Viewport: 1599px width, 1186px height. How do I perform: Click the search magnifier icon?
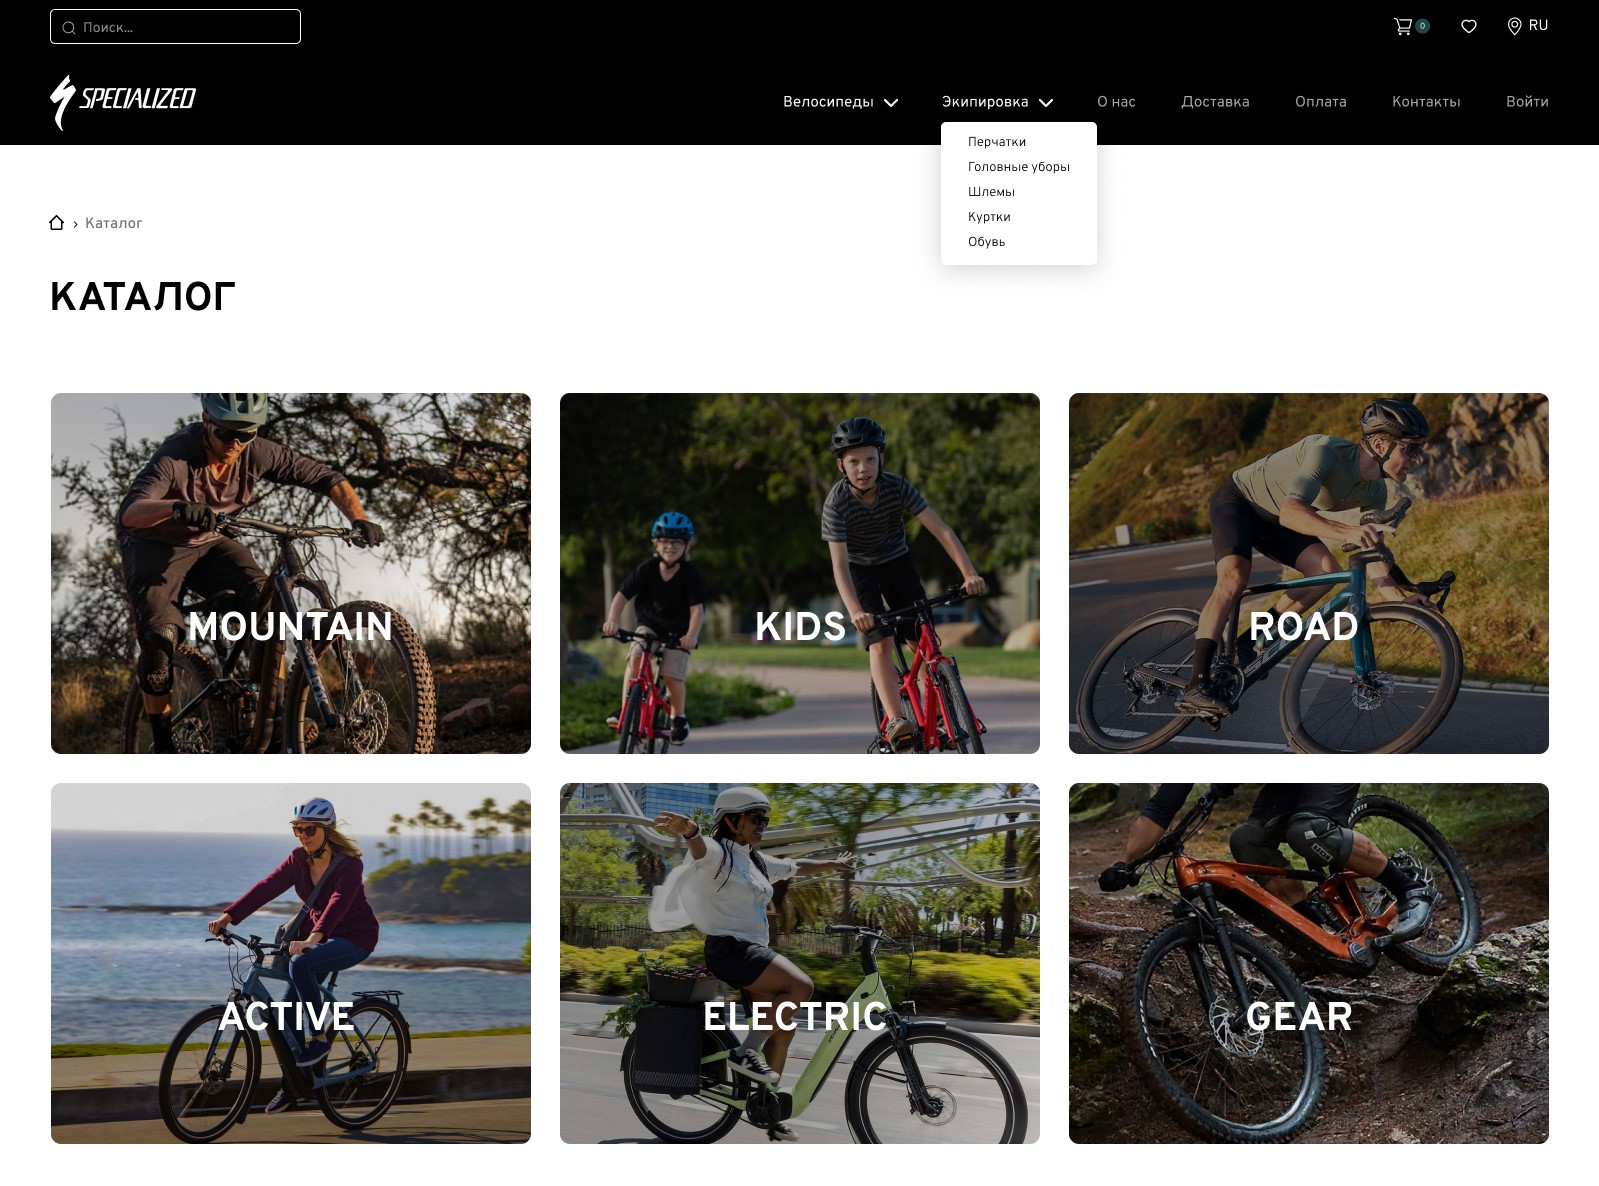pyautogui.click(x=69, y=28)
